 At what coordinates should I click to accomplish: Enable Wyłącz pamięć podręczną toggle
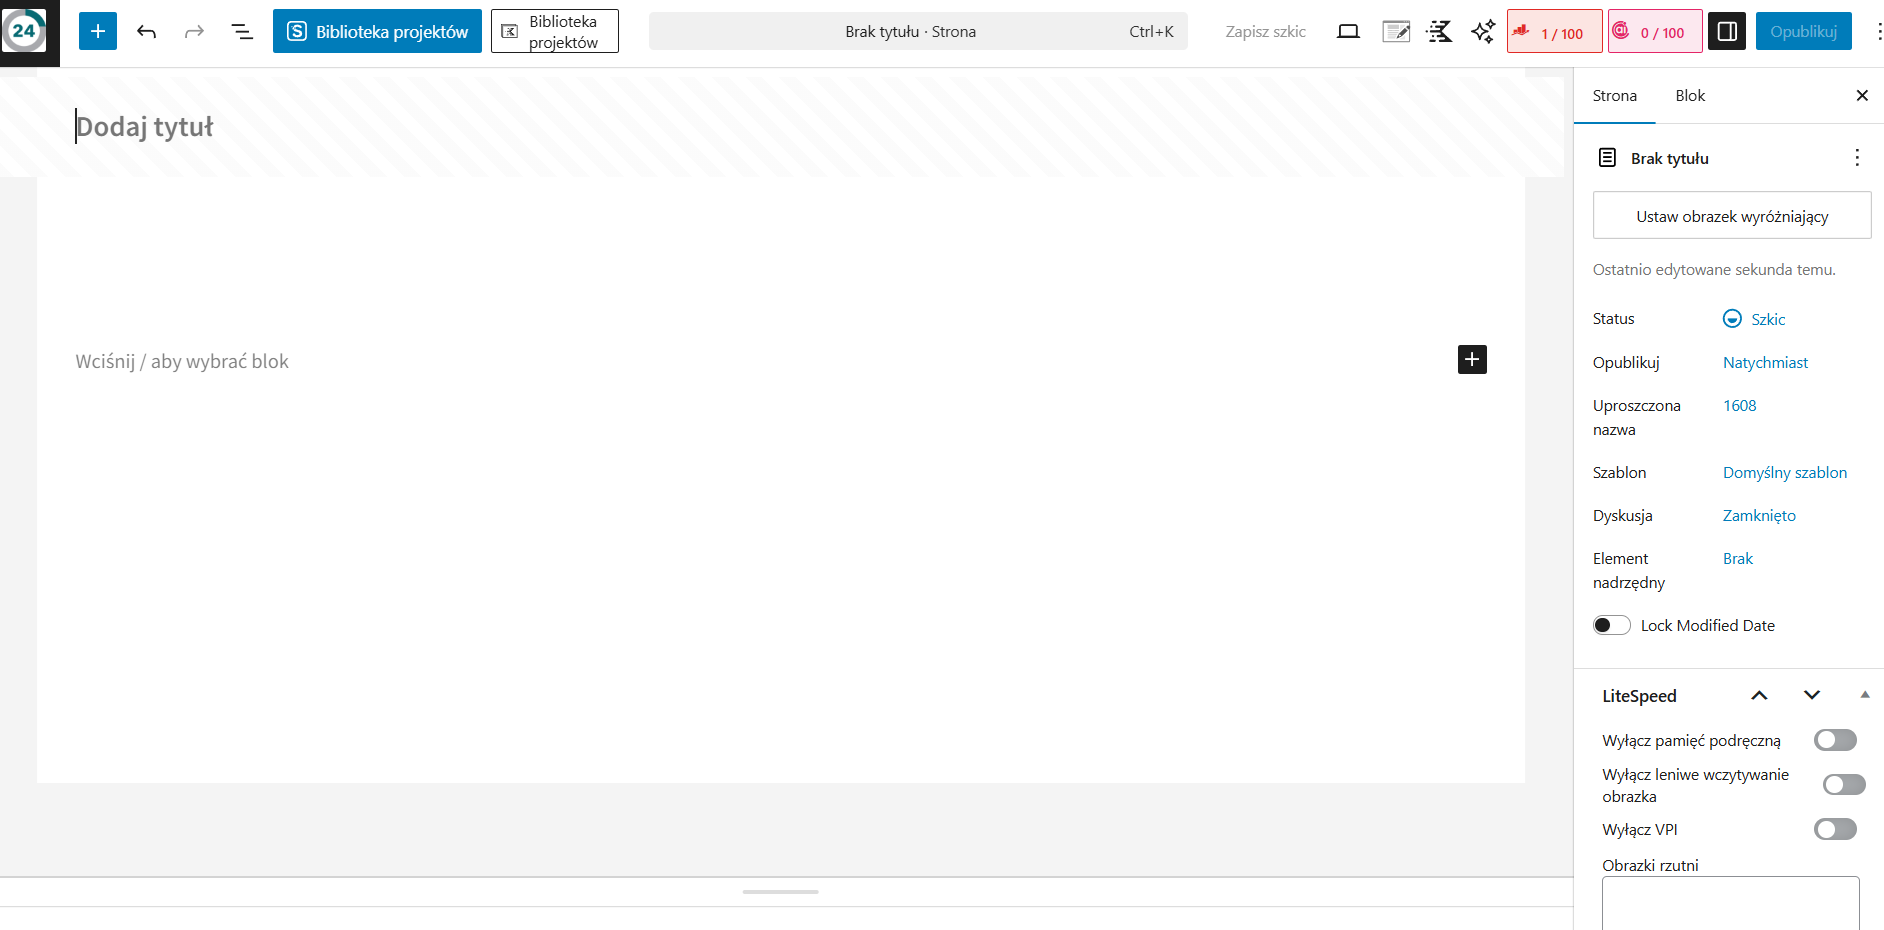coord(1835,740)
